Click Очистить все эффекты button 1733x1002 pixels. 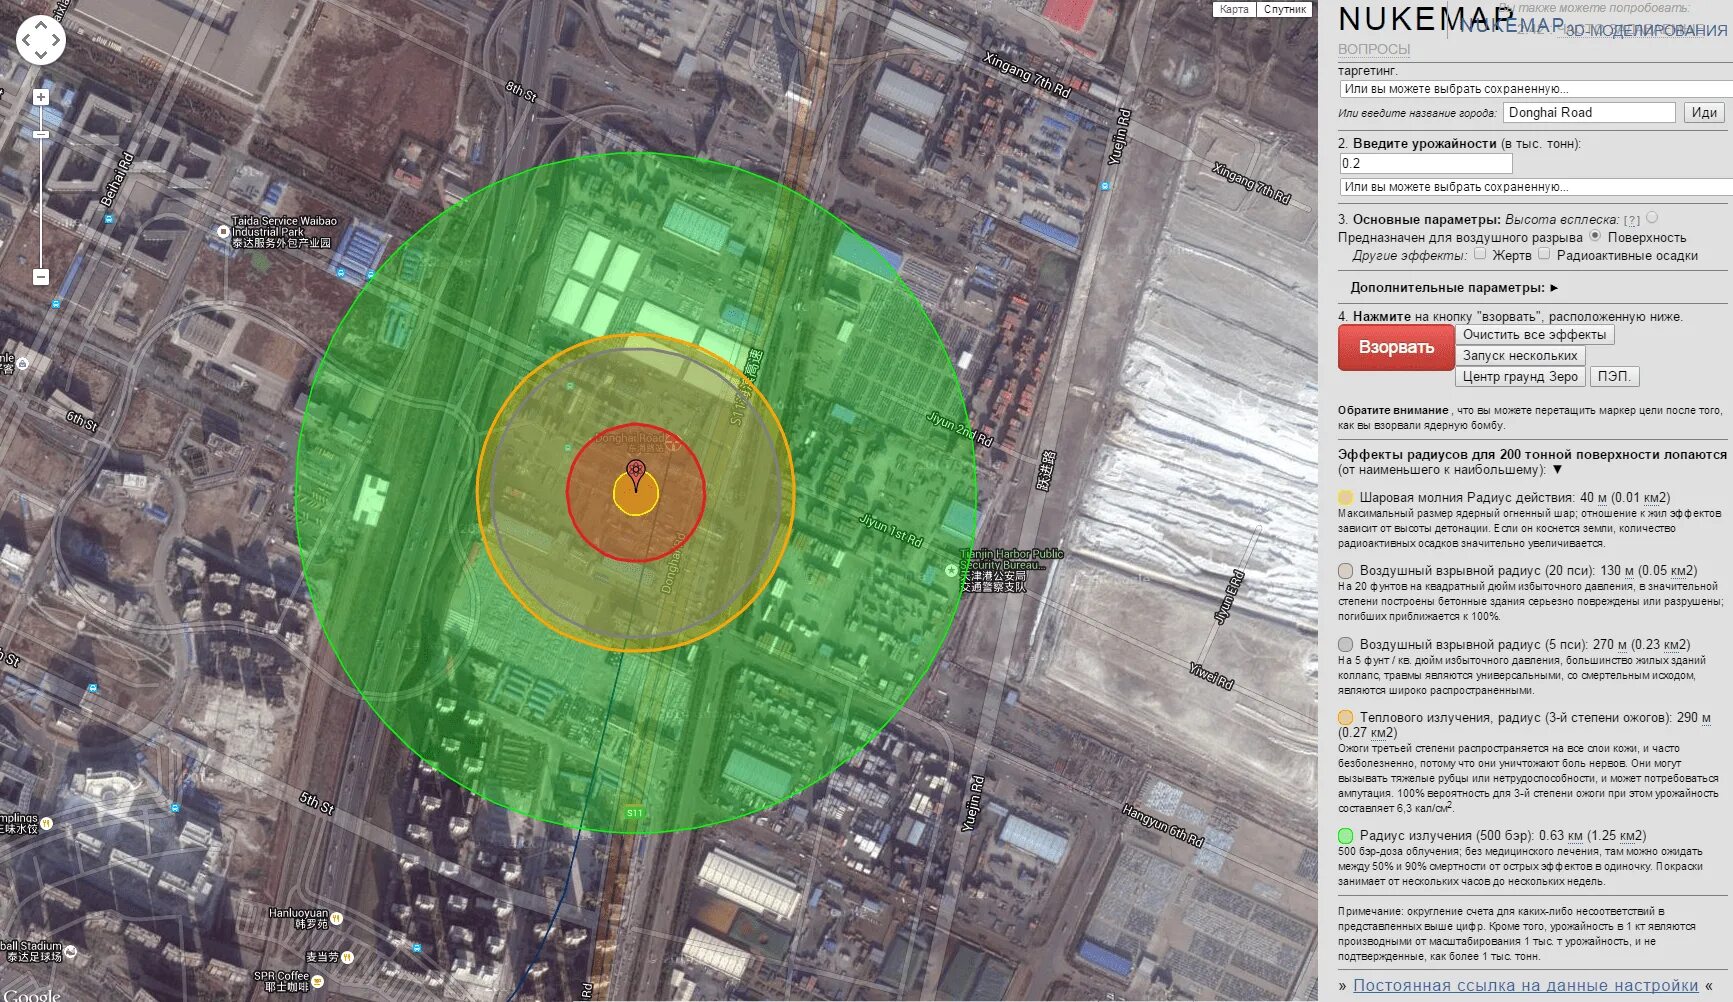[1534, 335]
